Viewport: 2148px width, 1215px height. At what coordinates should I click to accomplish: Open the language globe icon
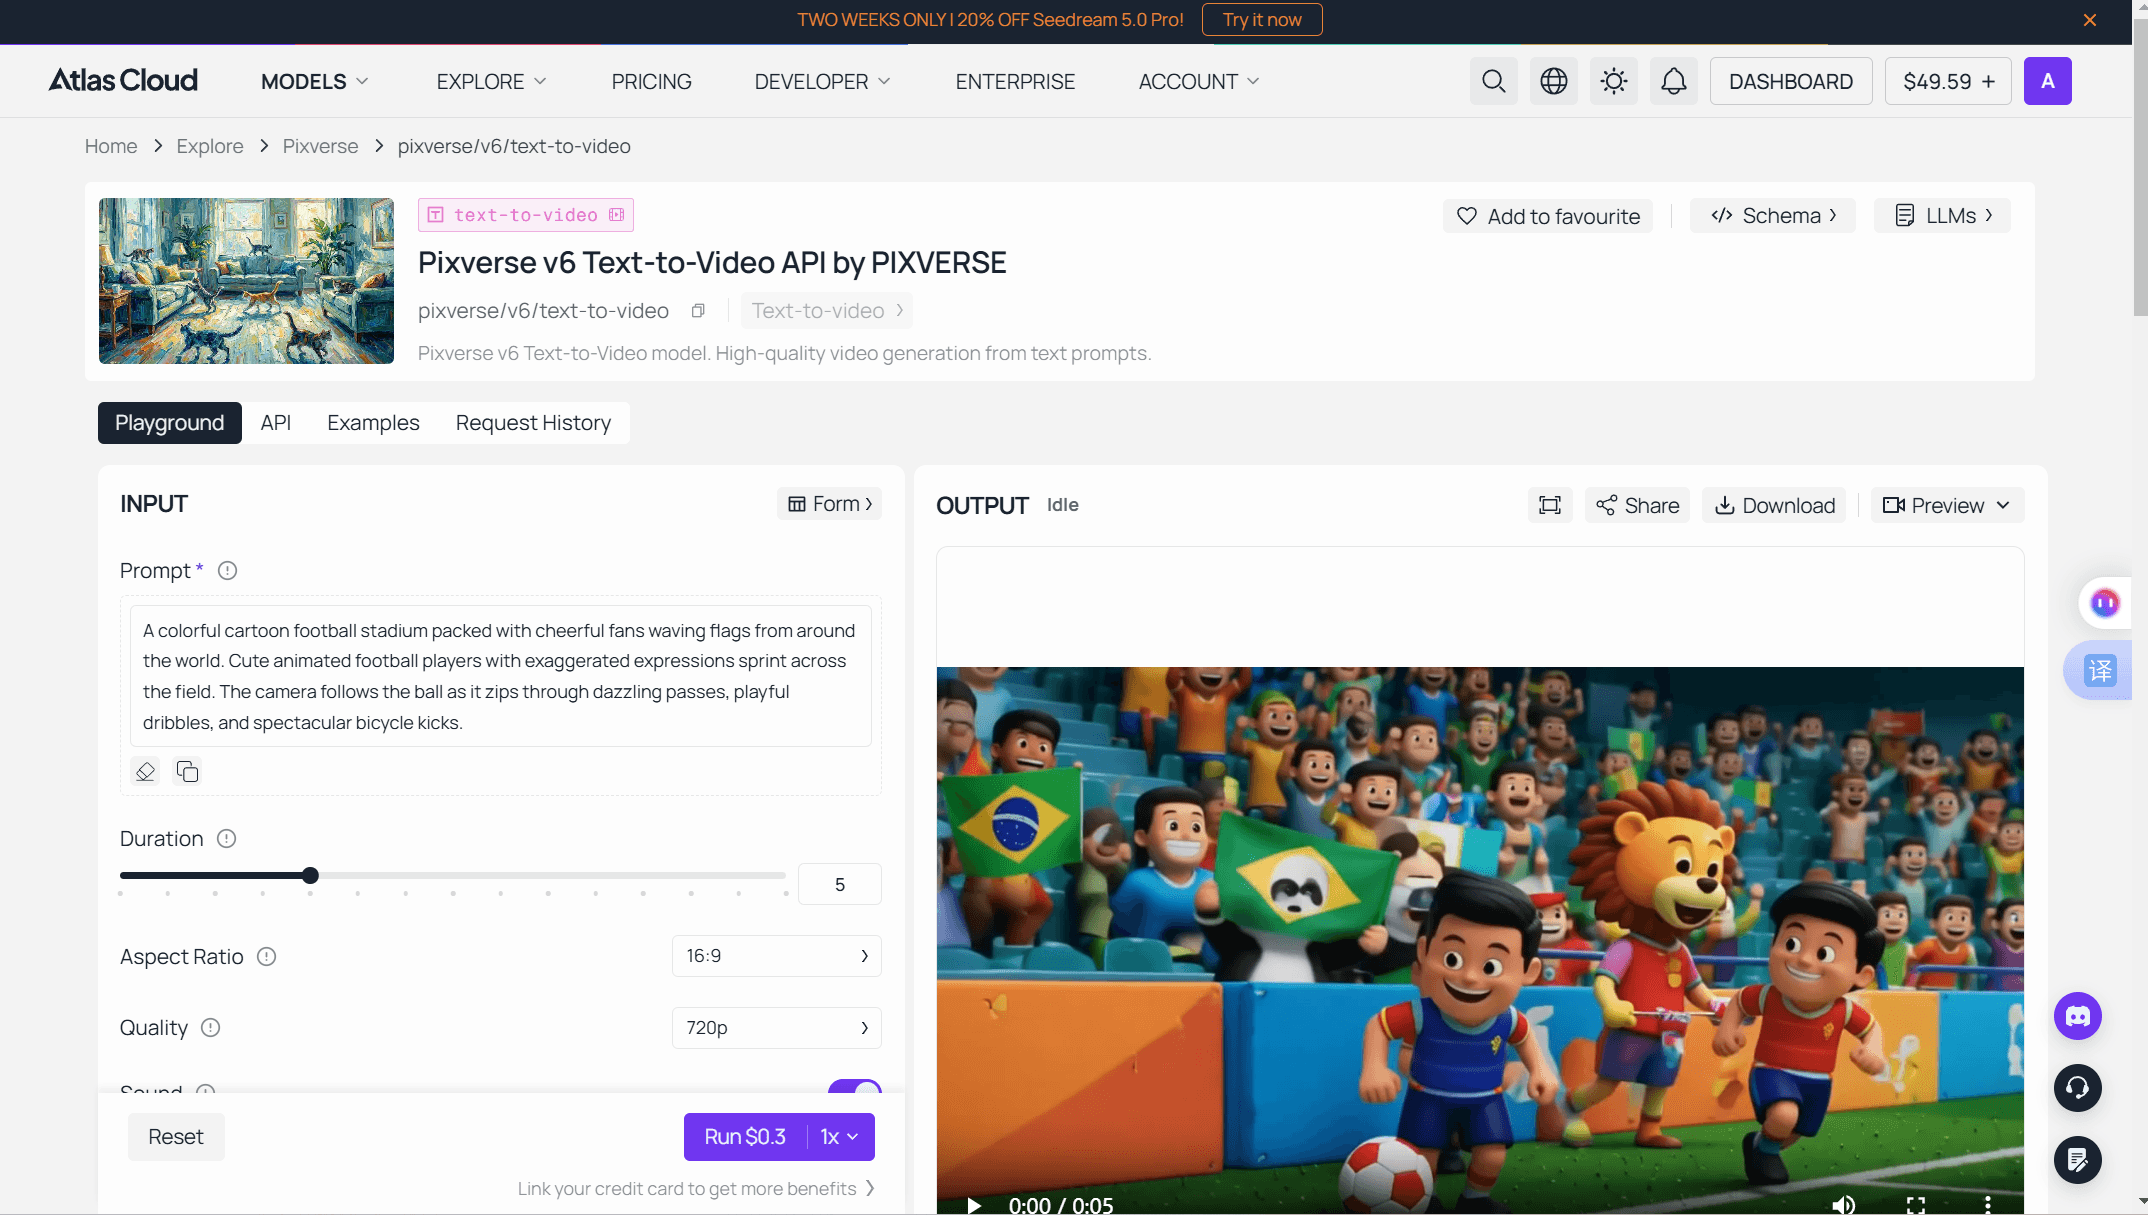pyautogui.click(x=1553, y=81)
